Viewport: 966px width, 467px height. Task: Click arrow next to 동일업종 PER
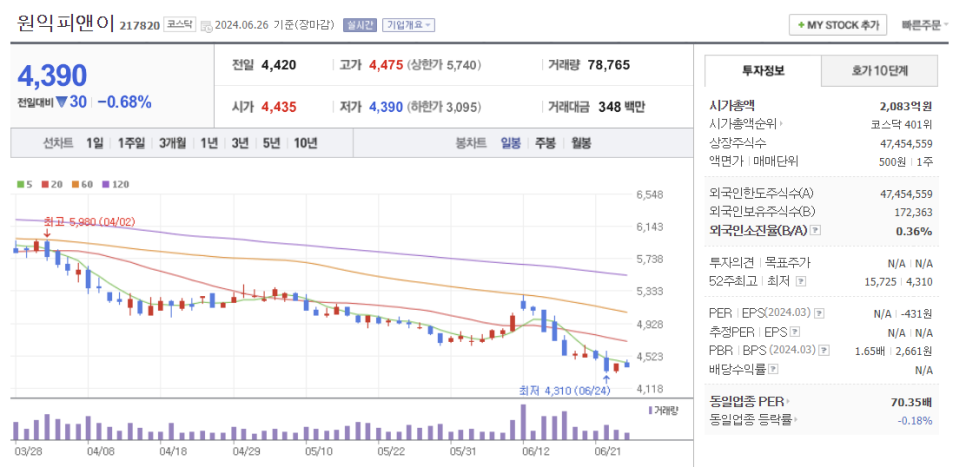(788, 402)
